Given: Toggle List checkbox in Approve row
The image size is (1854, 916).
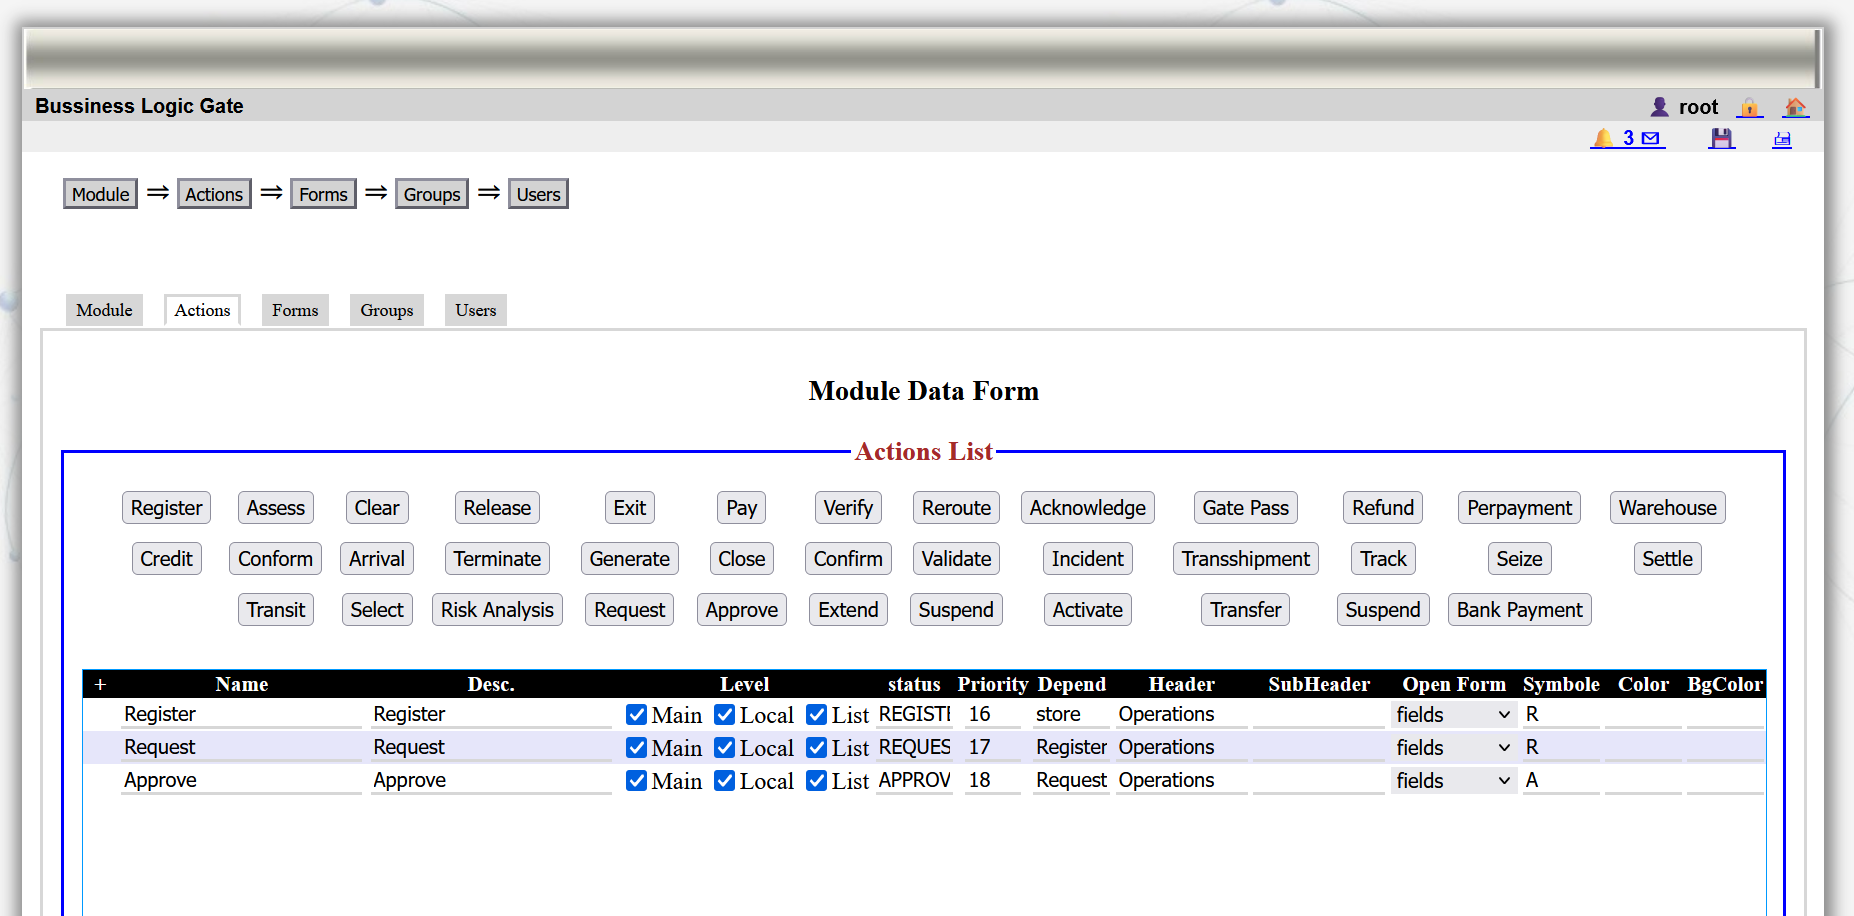Looking at the screenshot, I should [x=817, y=781].
